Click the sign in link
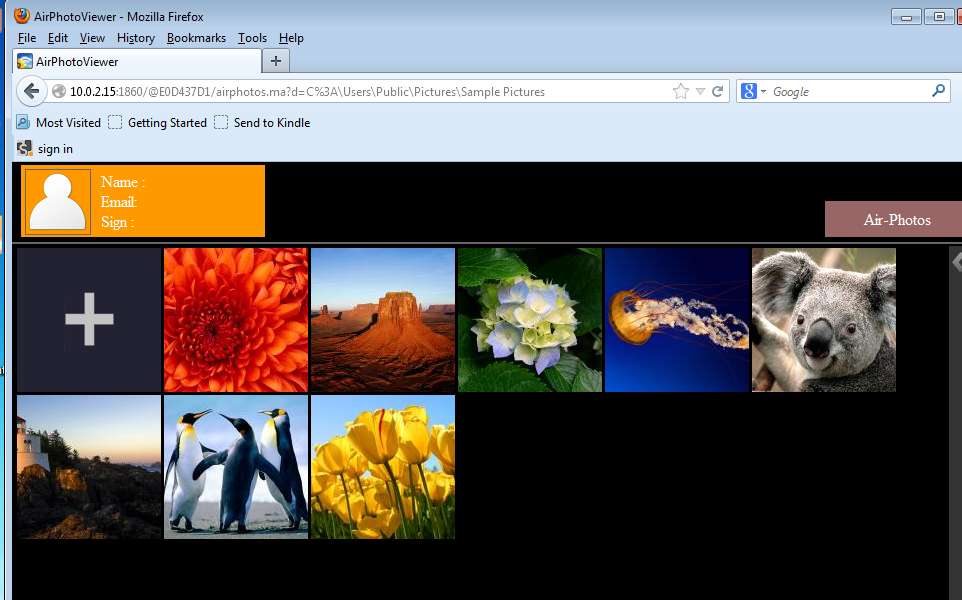The height and width of the screenshot is (600, 962). [45, 148]
